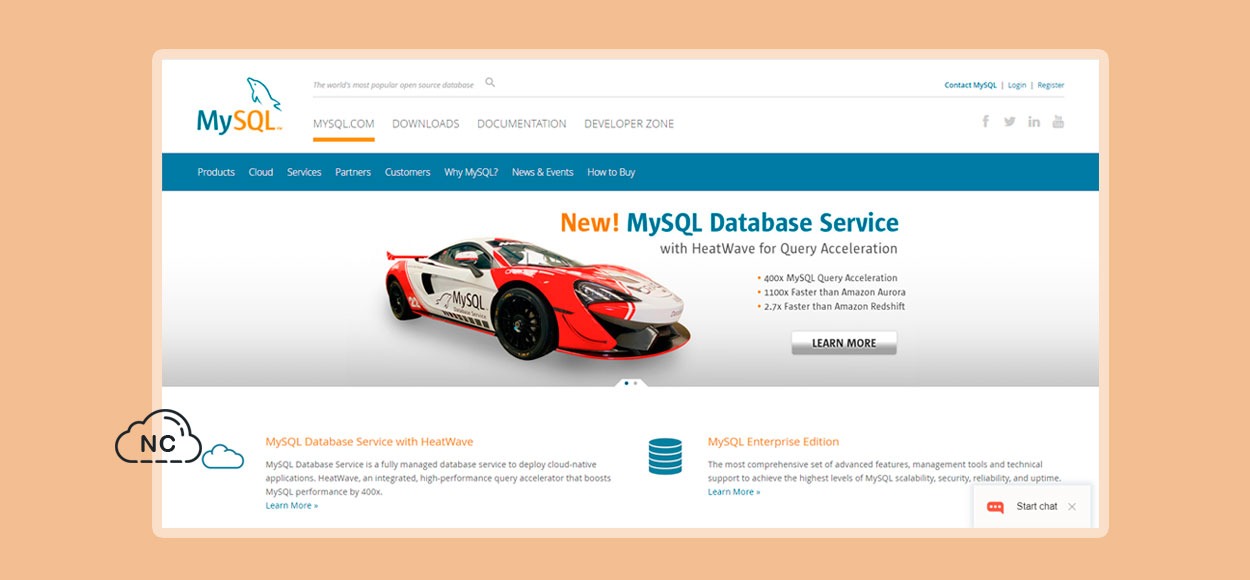
Task: Click "400x MySQL Query Acceleration" bullet
Action: pos(828,278)
